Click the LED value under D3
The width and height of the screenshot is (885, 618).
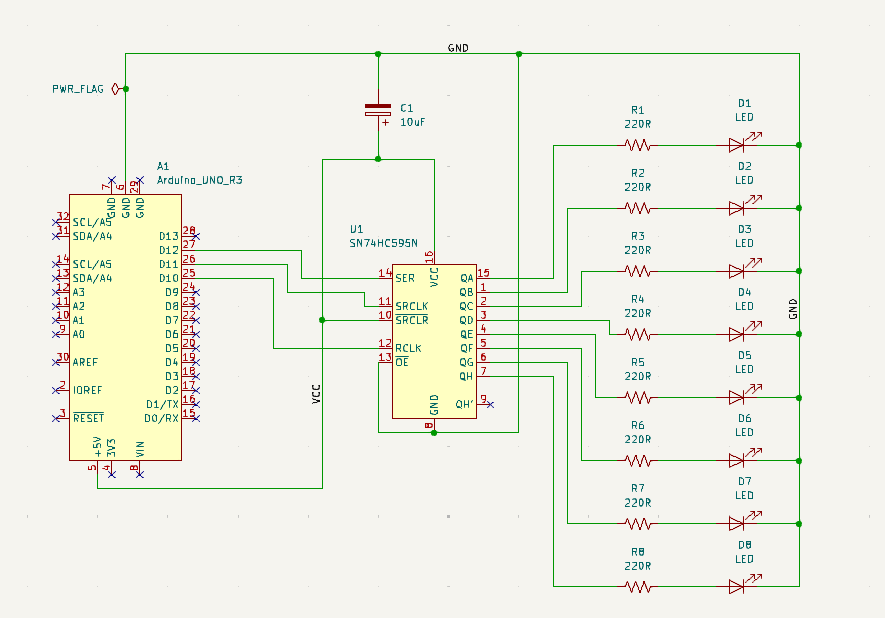tap(744, 243)
